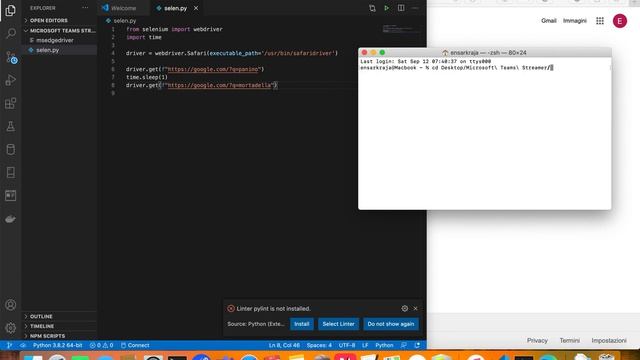
Task: Open Google account avatar E
Action: [x=620, y=21]
